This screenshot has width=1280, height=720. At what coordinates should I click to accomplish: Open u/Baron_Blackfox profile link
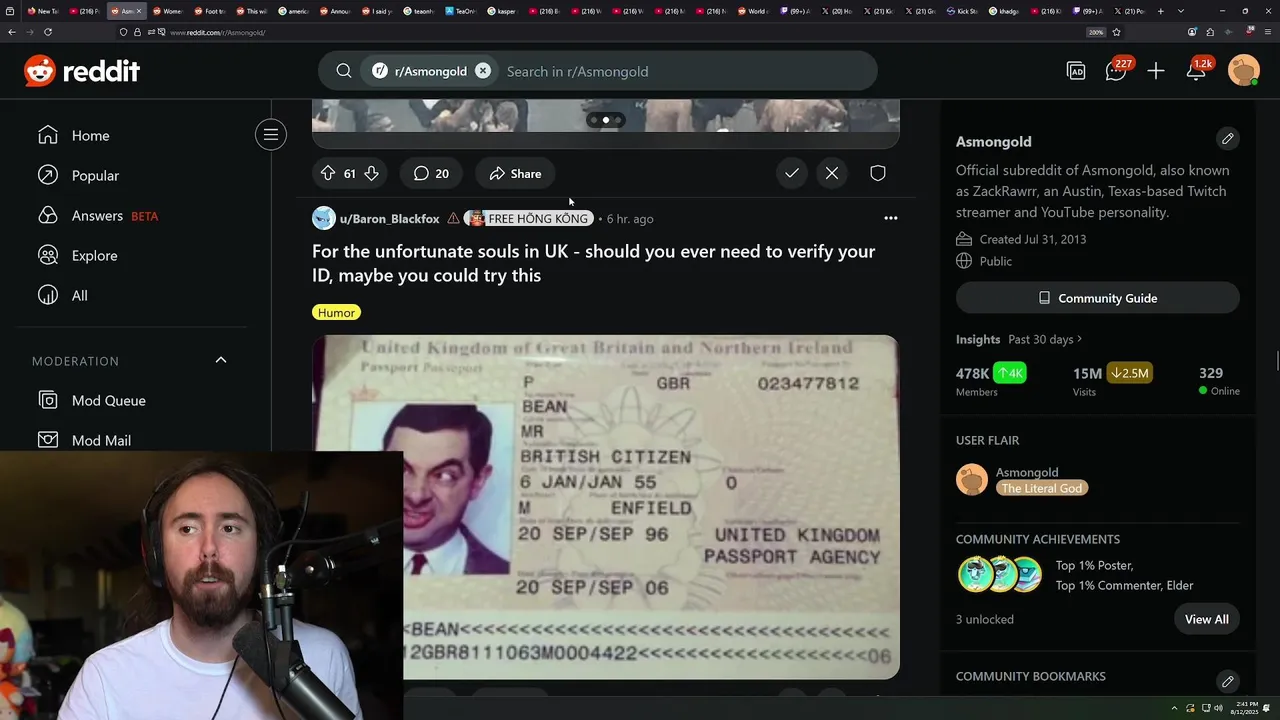(x=389, y=218)
